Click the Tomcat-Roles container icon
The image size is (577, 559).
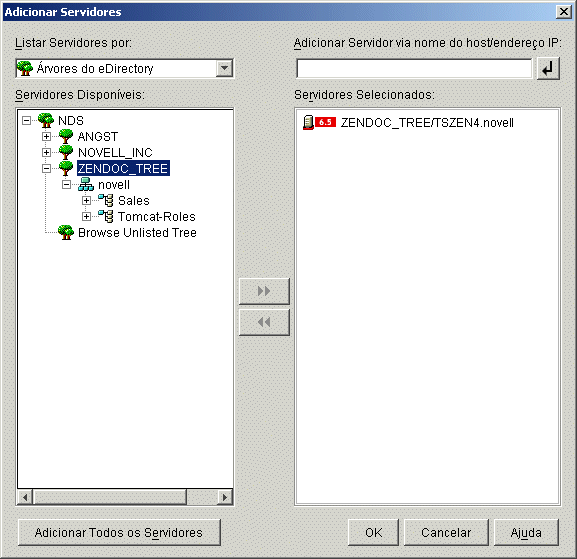tap(106, 216)
